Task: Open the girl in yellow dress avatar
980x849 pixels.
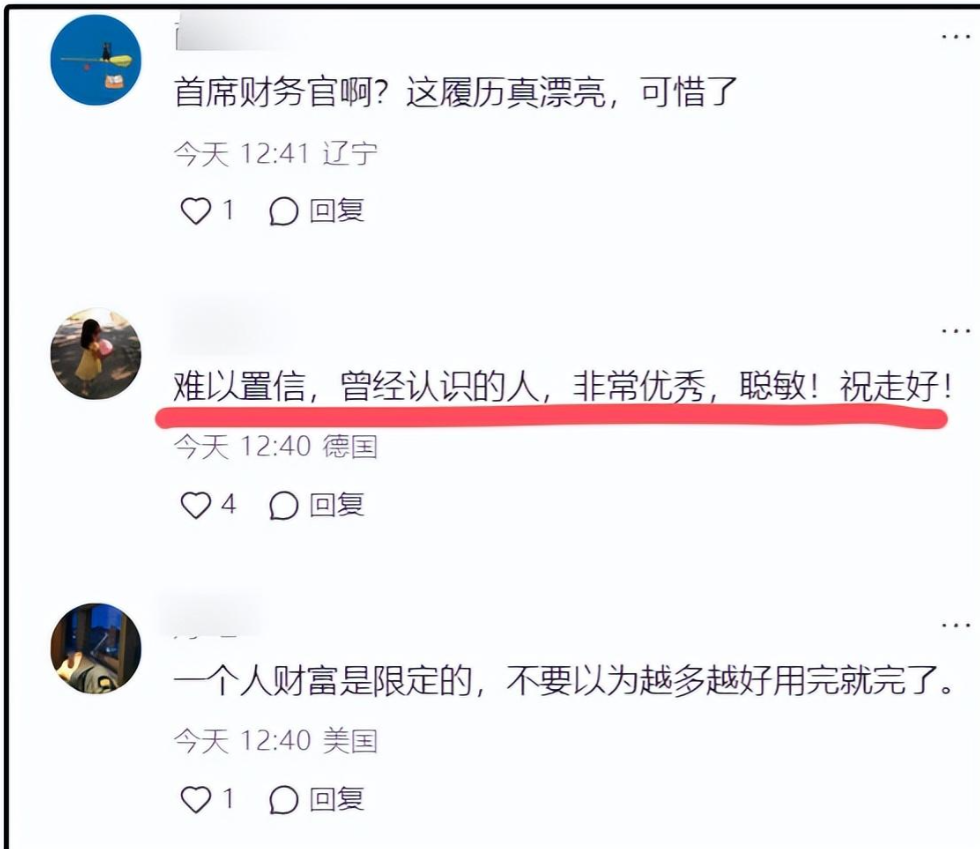Action: point(96,354)
